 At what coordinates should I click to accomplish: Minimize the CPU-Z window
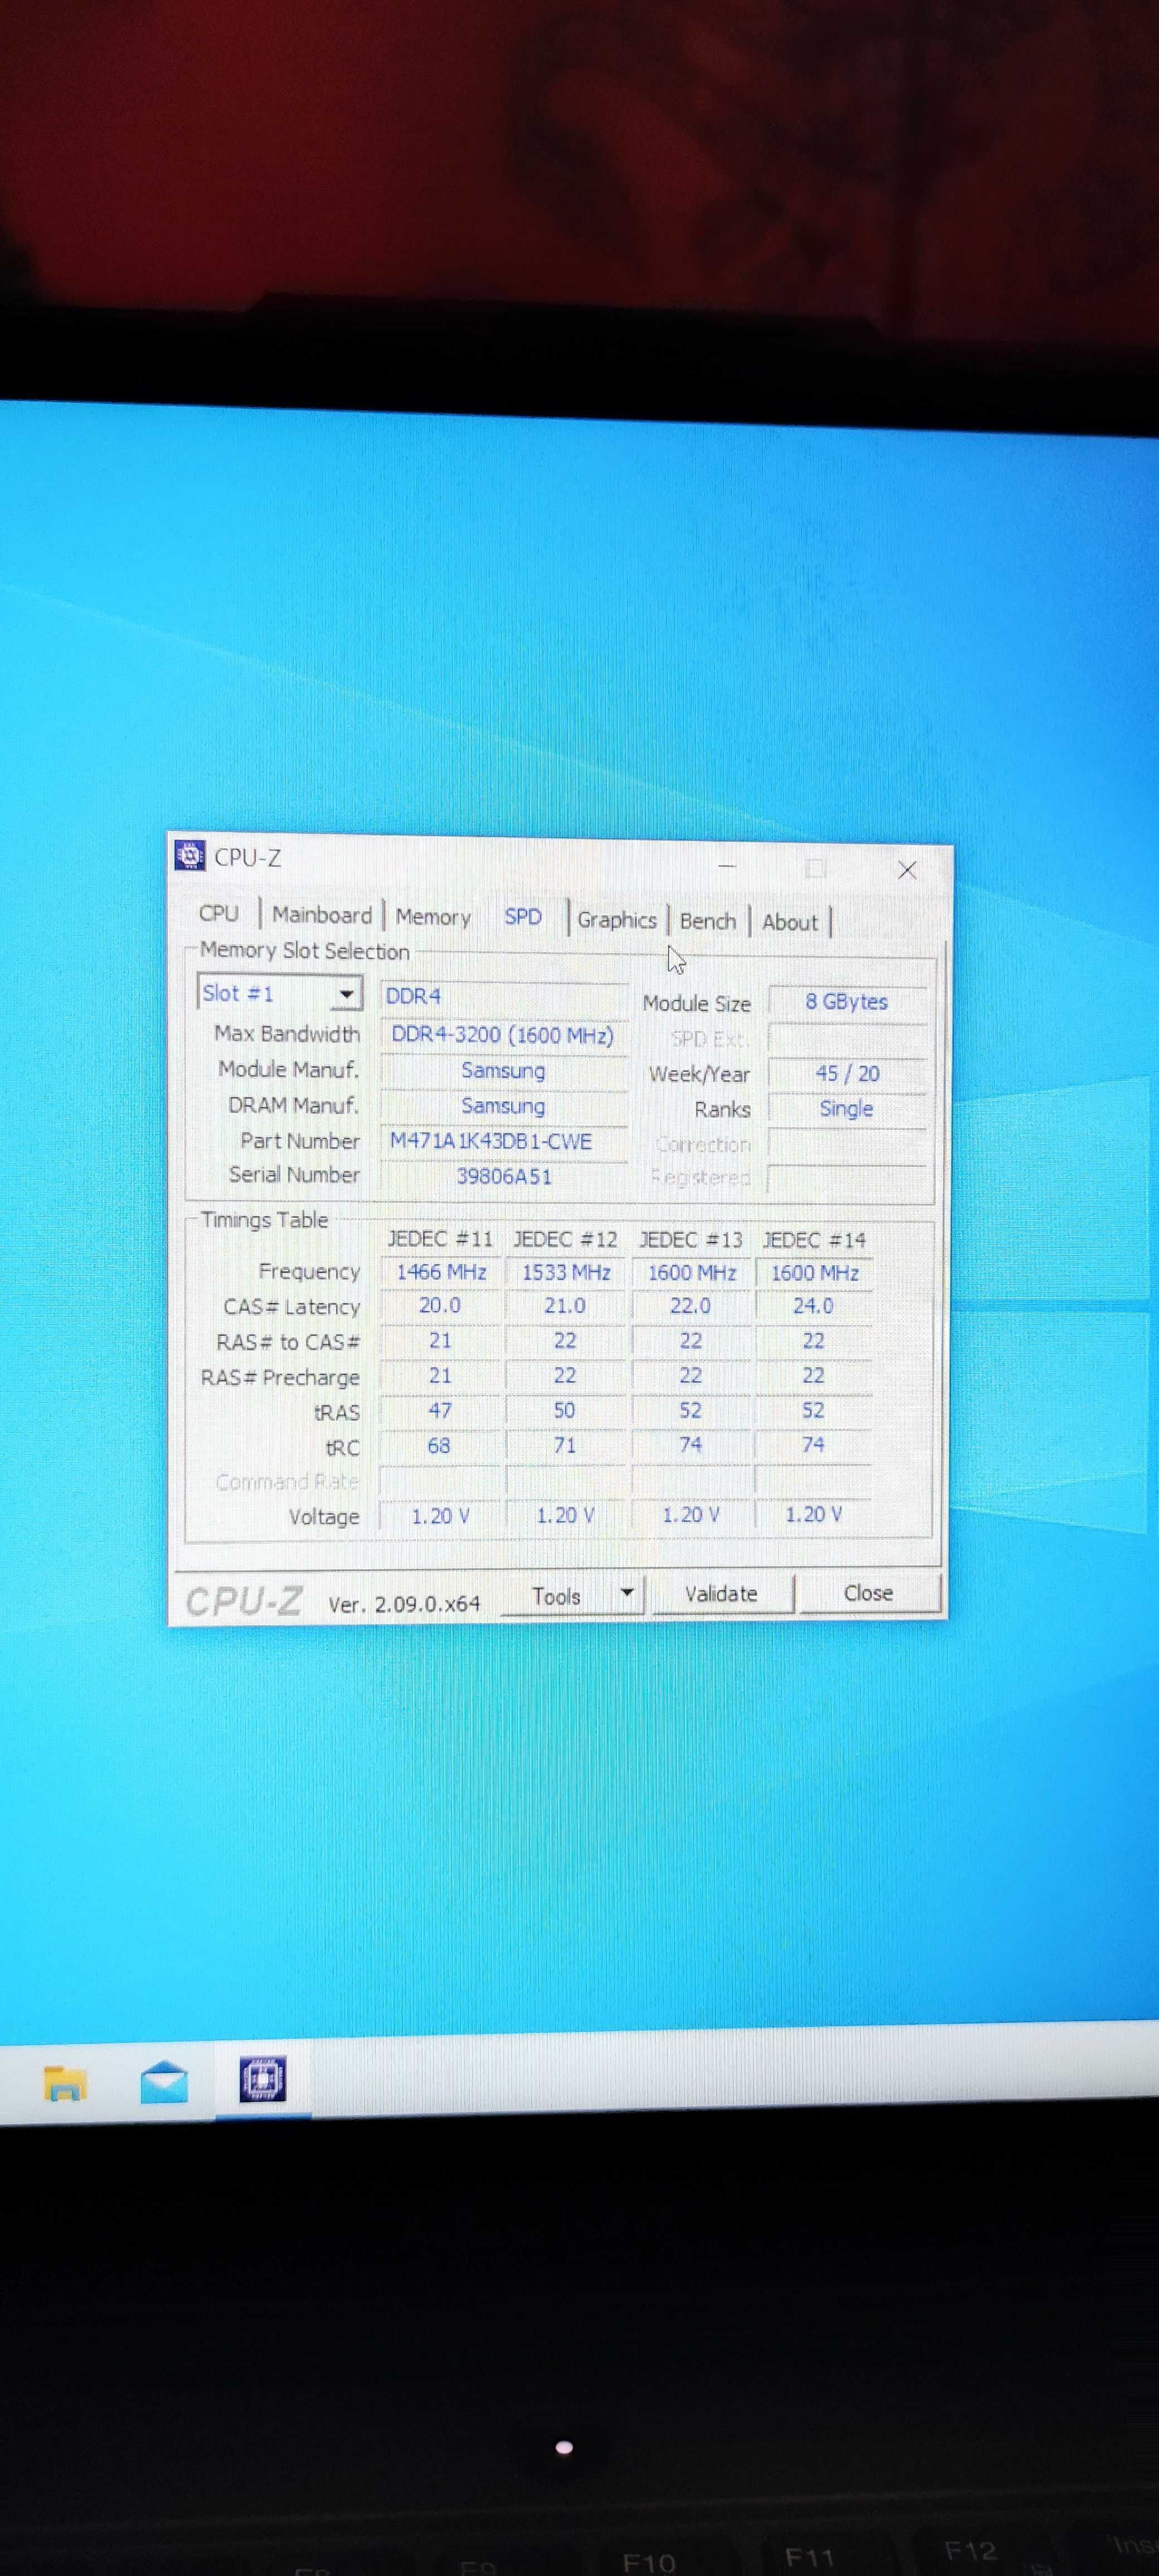[727, 866]
